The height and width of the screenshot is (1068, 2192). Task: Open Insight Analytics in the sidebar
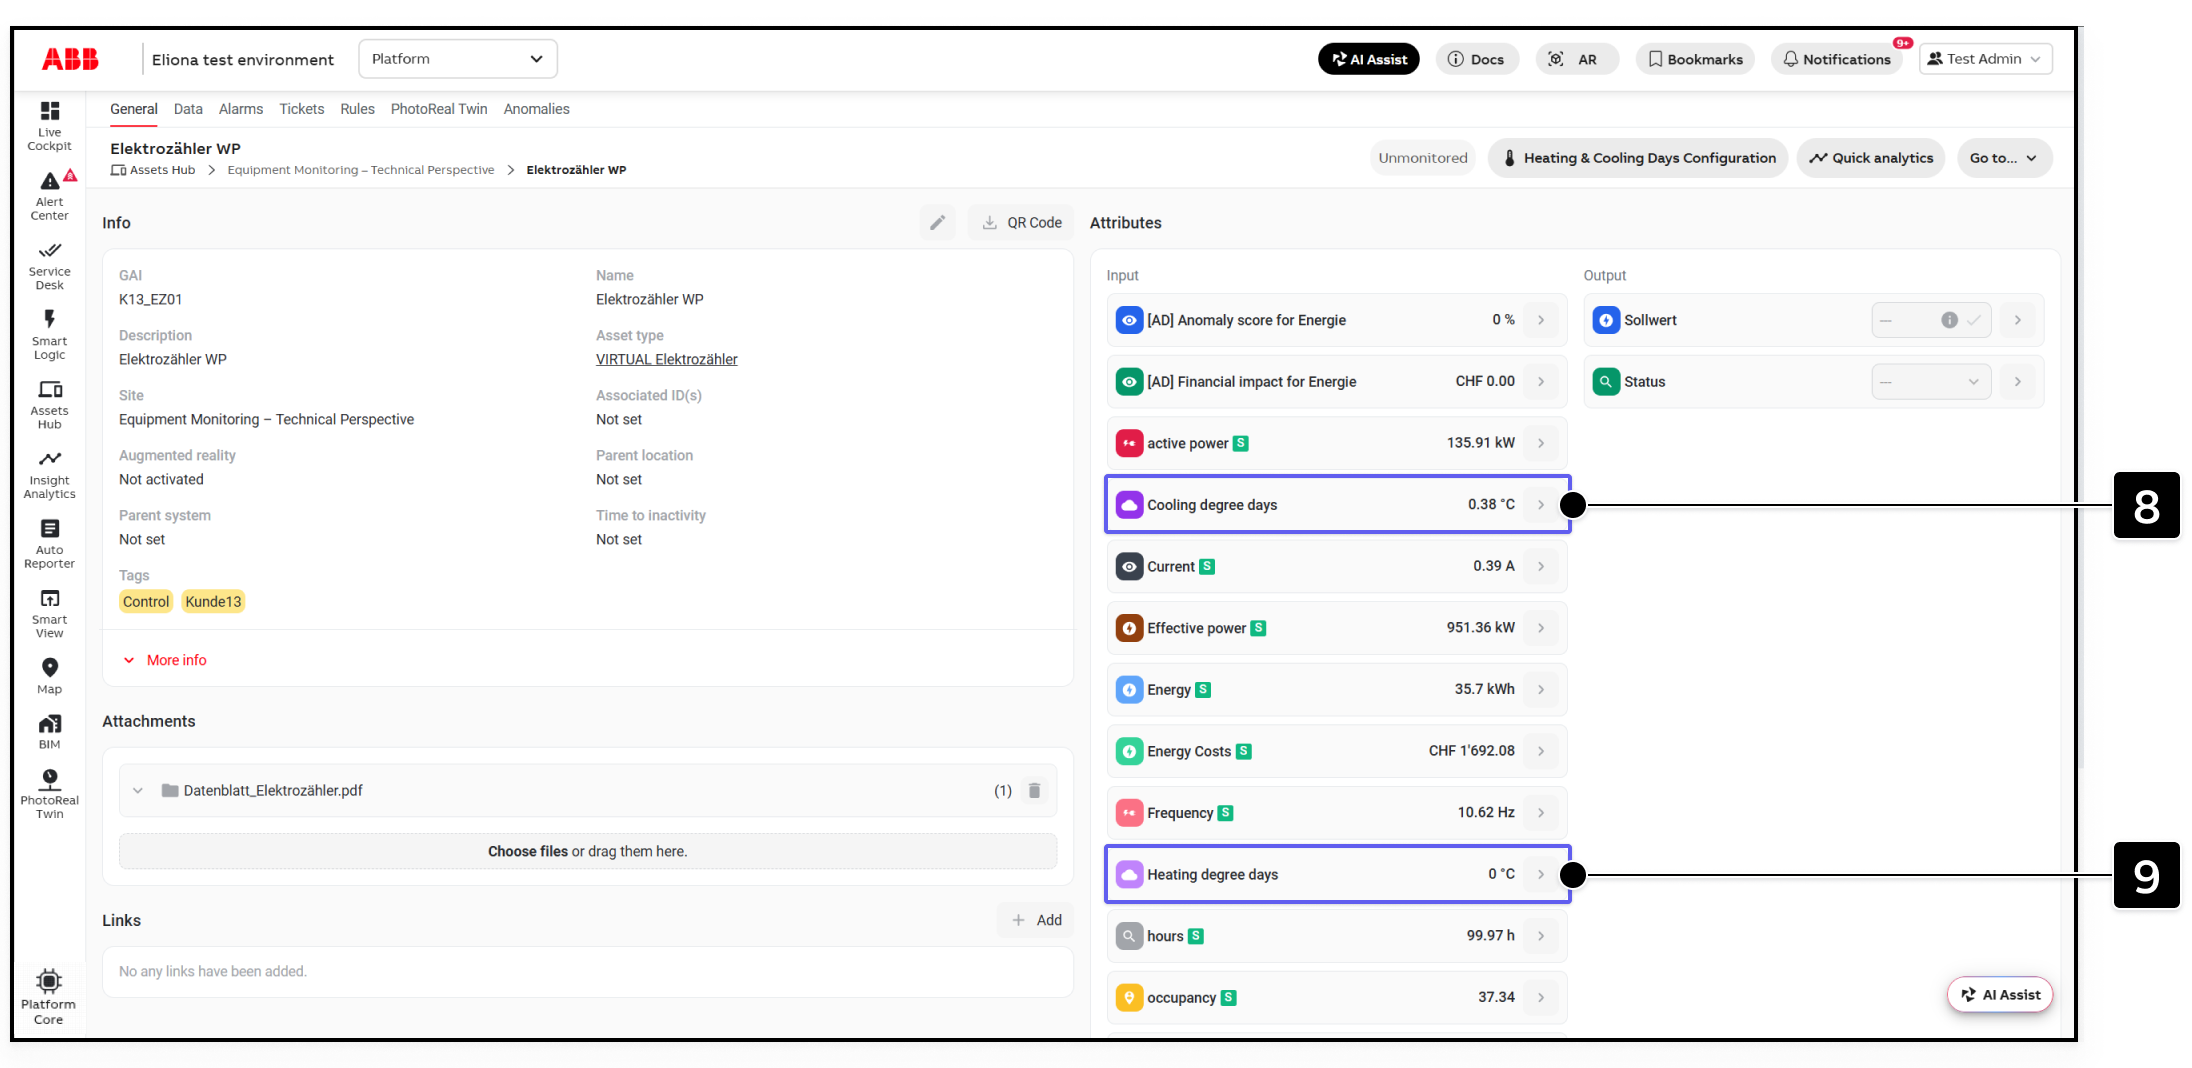coord(49,474)
